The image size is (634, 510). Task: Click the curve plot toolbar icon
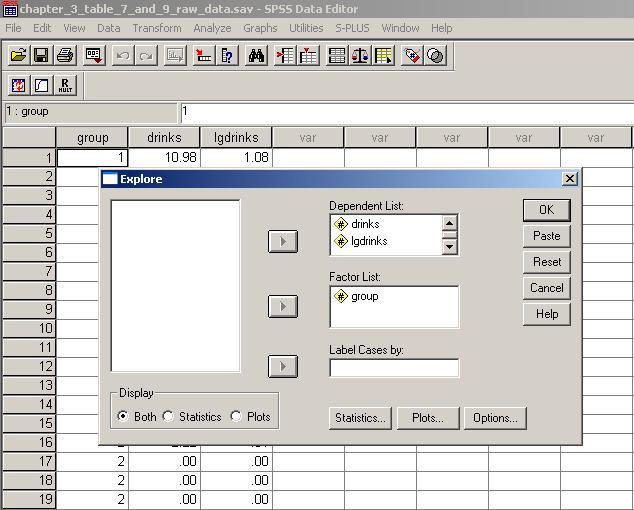click(x=42, y=85)
